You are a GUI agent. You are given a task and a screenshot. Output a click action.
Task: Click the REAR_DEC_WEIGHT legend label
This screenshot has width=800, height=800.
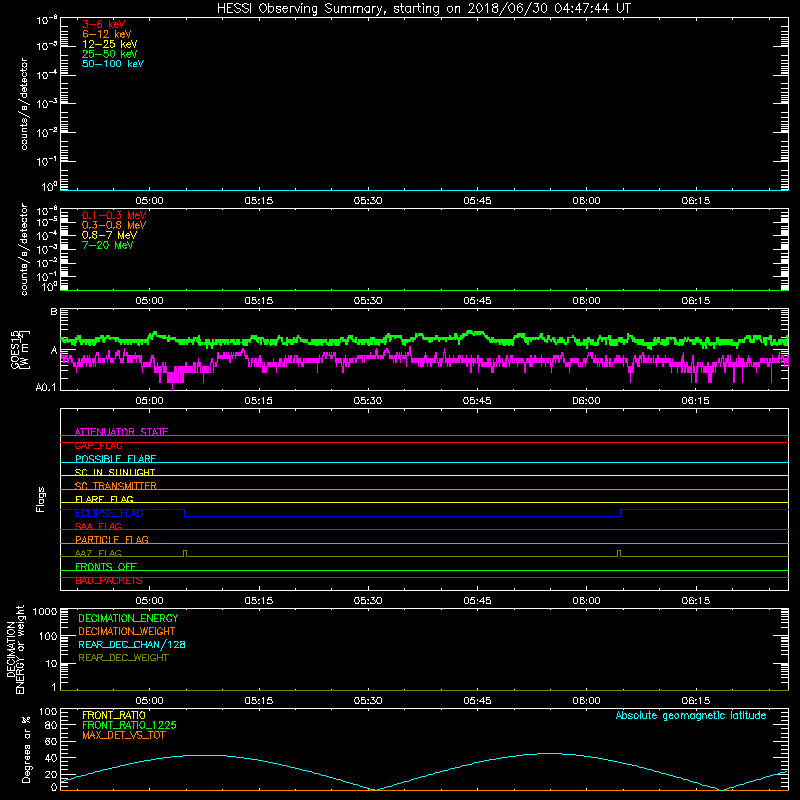click(123, 658)
